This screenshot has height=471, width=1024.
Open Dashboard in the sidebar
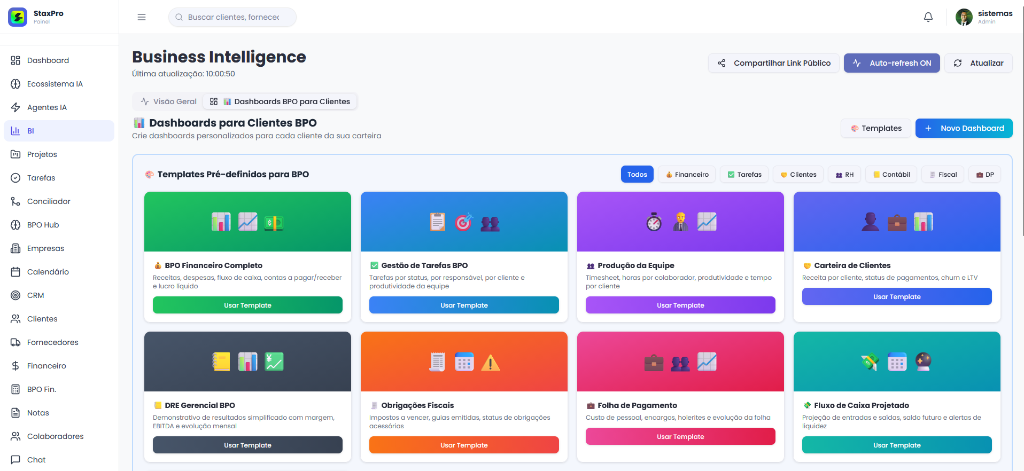pyautogui.click(x=59, y=60)
